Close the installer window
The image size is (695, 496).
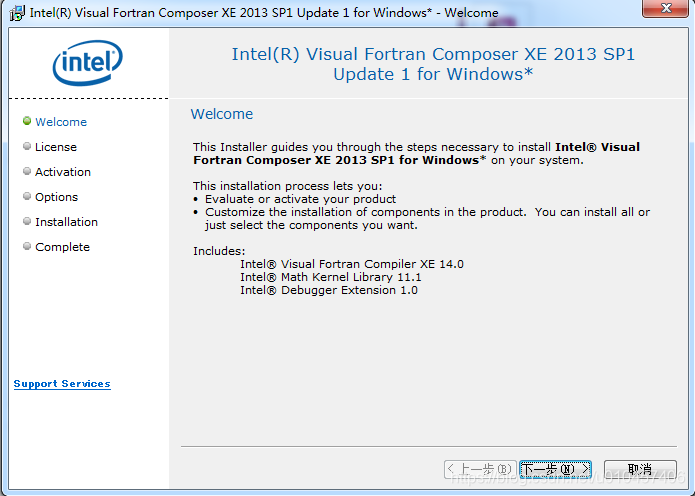pos(665,8)
